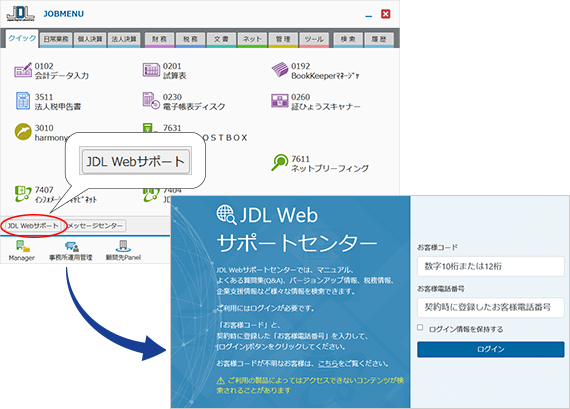Follow the こちら link

(x=328, y=363)
